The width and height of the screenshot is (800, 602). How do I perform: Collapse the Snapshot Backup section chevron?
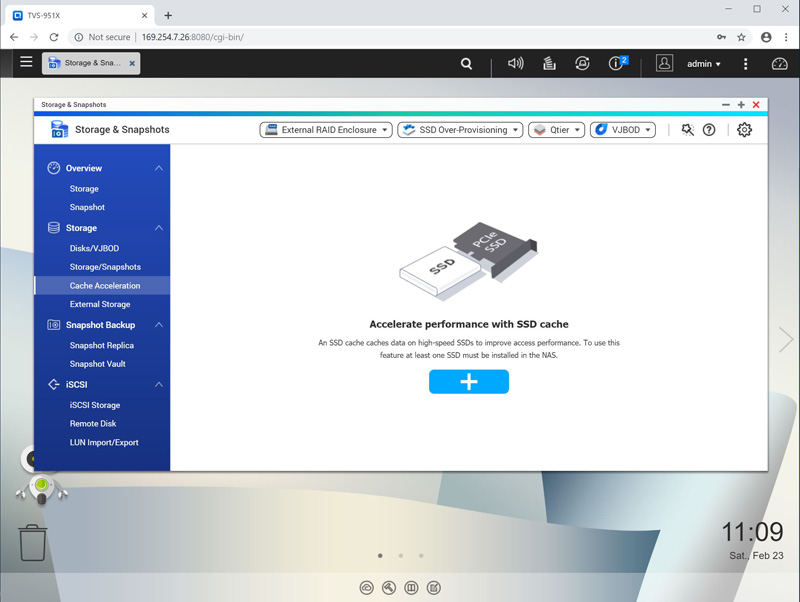tap(159, 324)
